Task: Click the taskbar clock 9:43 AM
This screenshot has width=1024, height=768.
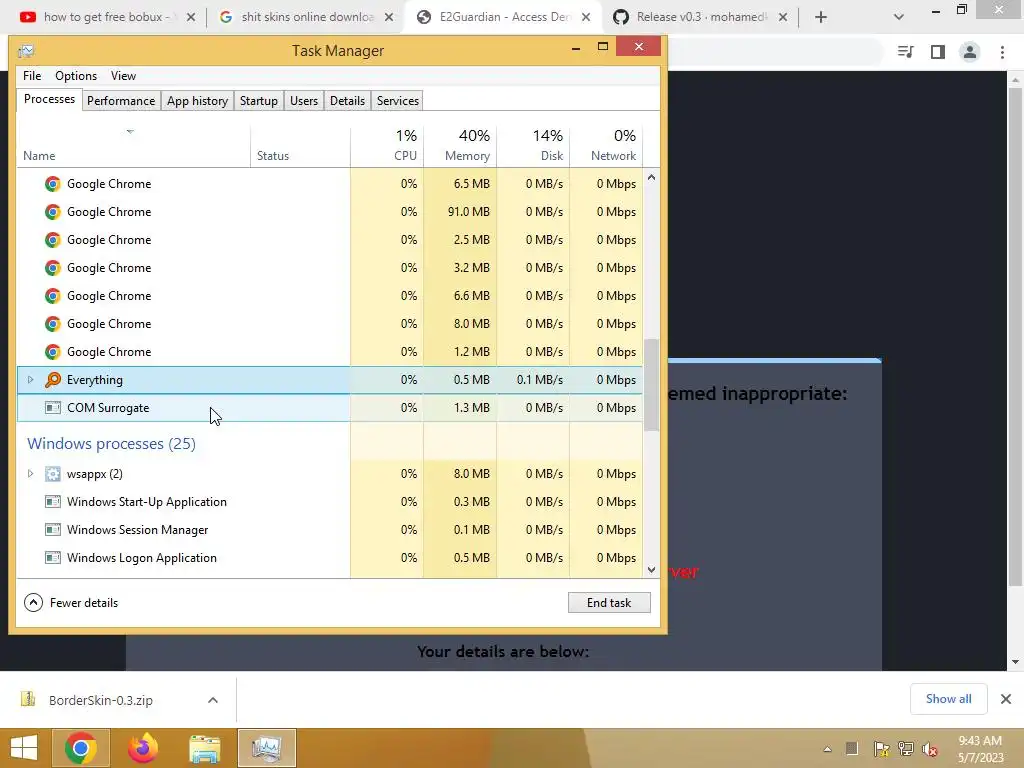Action: tap(980, 741)
